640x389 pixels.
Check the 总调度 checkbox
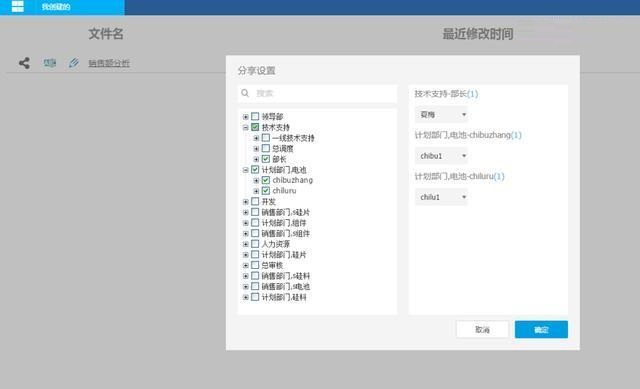click(266, 148)
